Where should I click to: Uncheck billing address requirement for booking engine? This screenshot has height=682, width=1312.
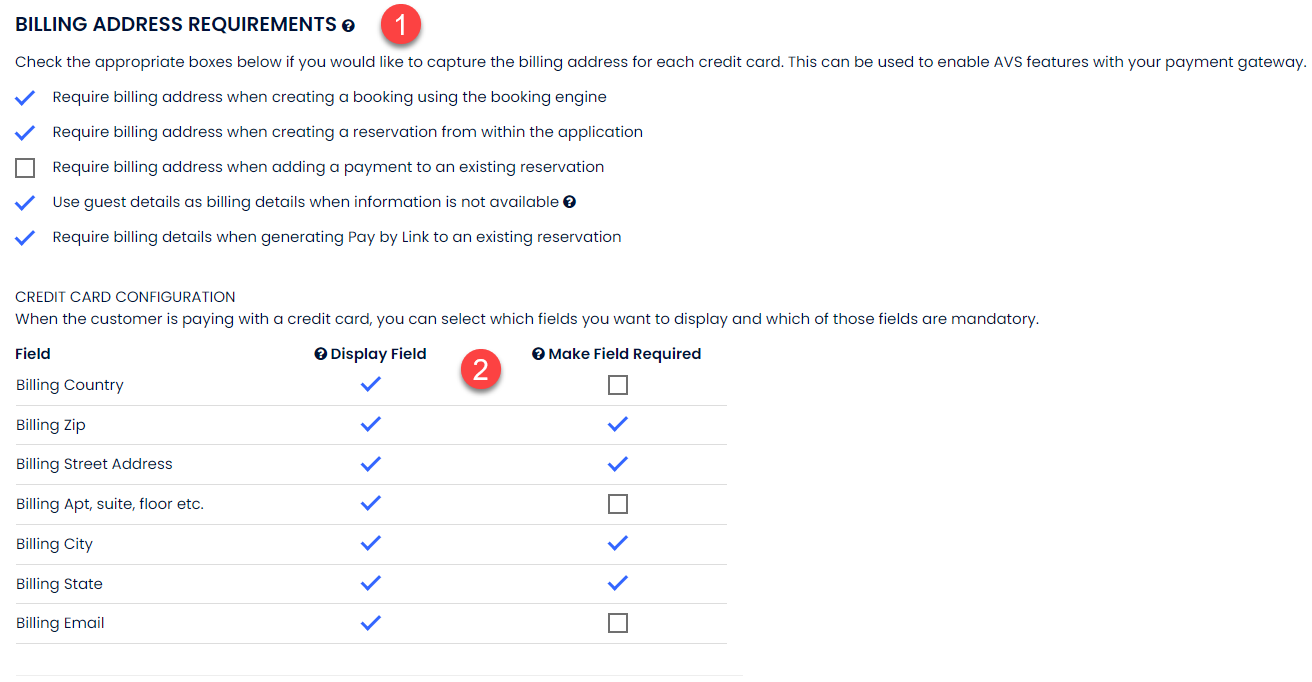[x=26, y=98]
